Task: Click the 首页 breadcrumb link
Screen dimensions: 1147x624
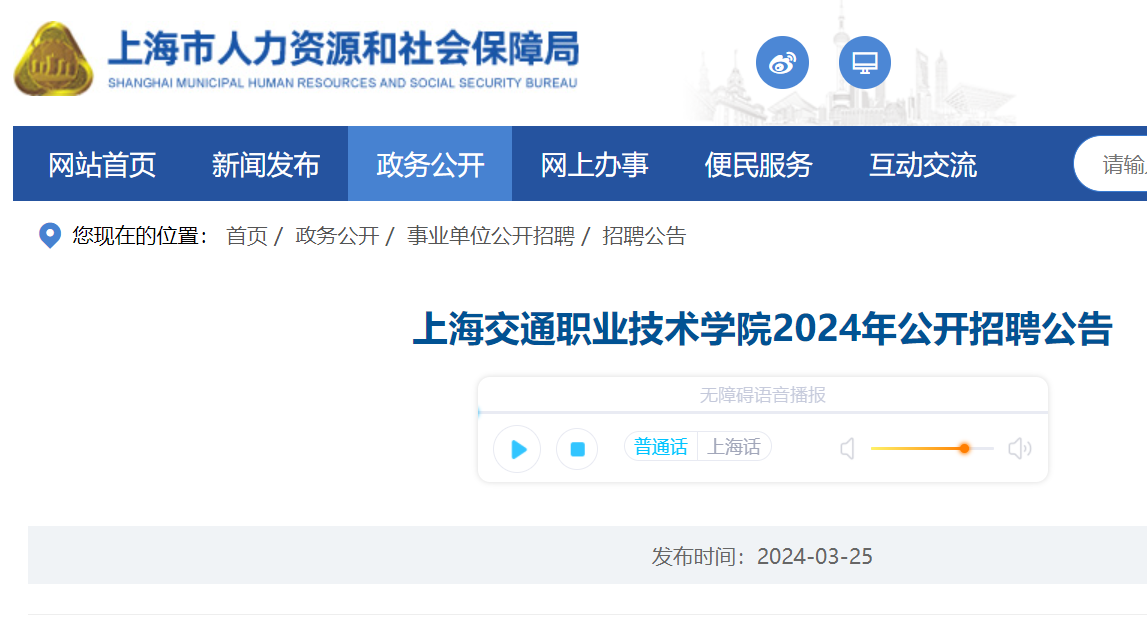Action: 247,236
